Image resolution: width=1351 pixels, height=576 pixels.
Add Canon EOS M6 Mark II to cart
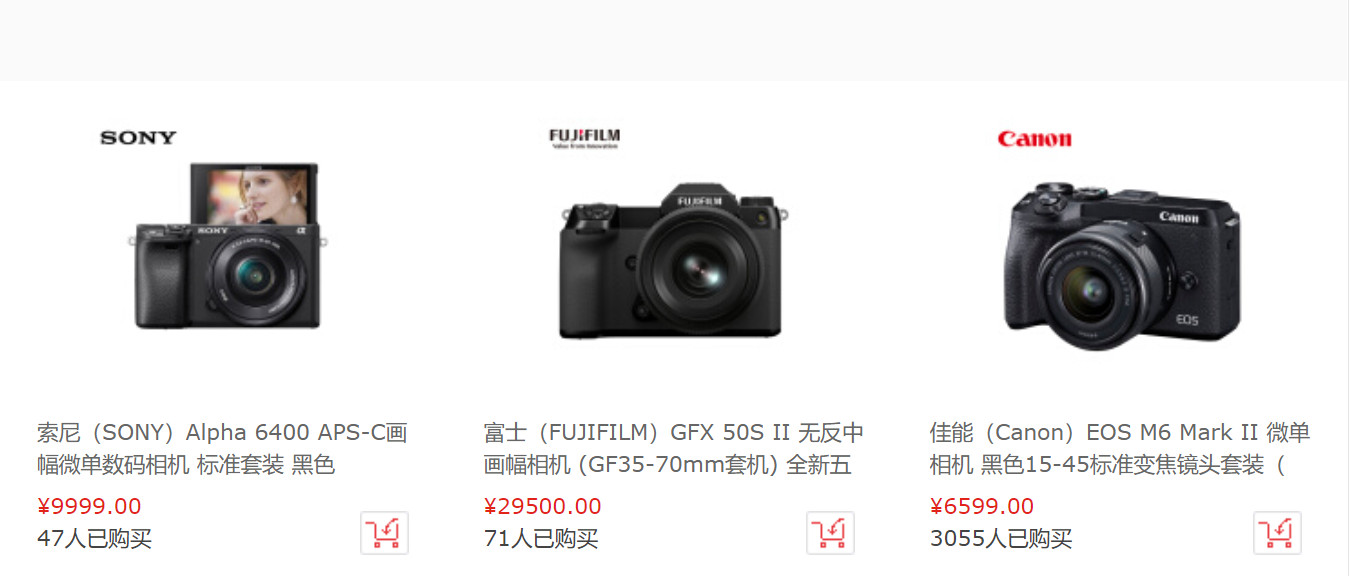1277,533
